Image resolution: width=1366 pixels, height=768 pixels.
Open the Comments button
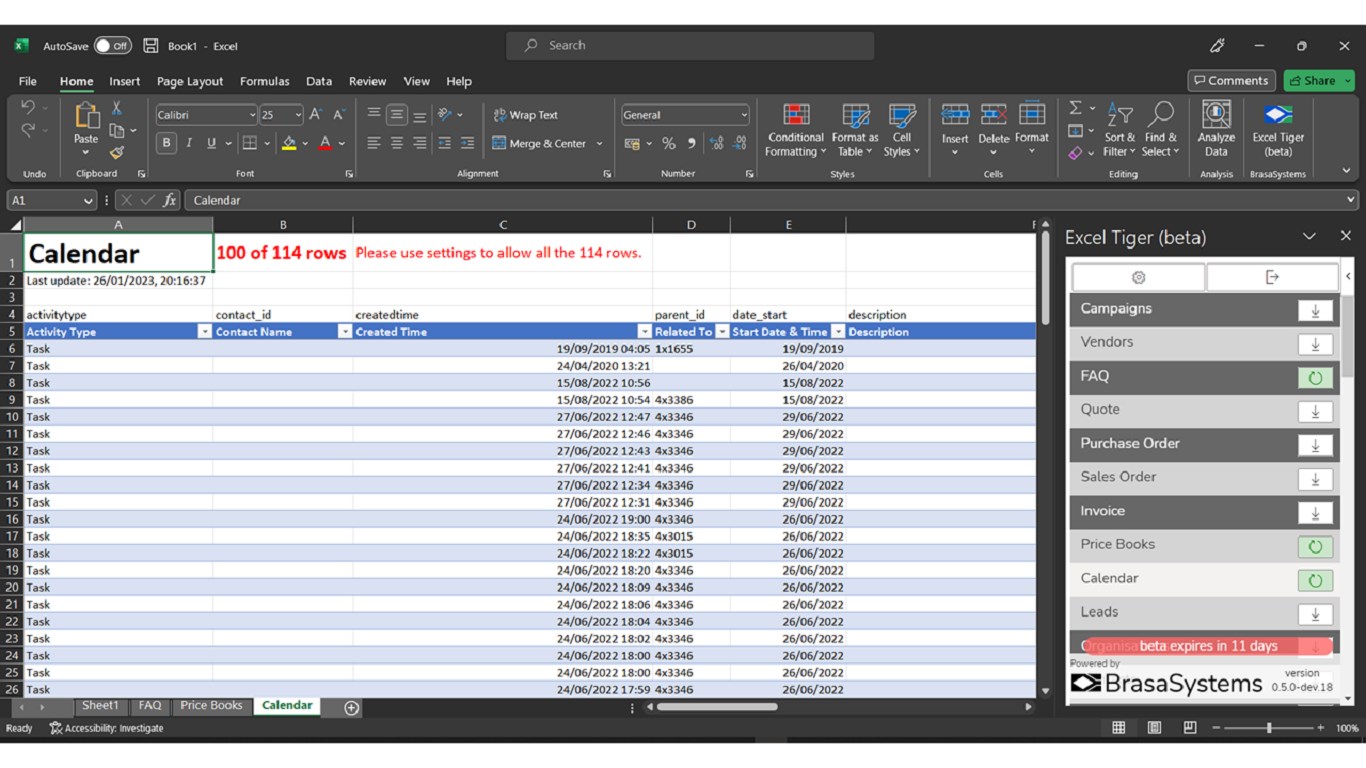[1230, 81]
